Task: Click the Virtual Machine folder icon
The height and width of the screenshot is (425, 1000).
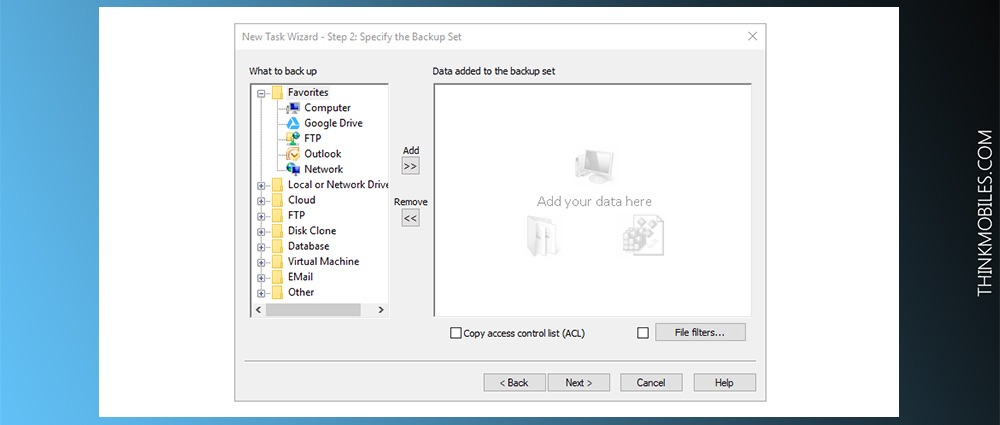Action: (277, 261)
